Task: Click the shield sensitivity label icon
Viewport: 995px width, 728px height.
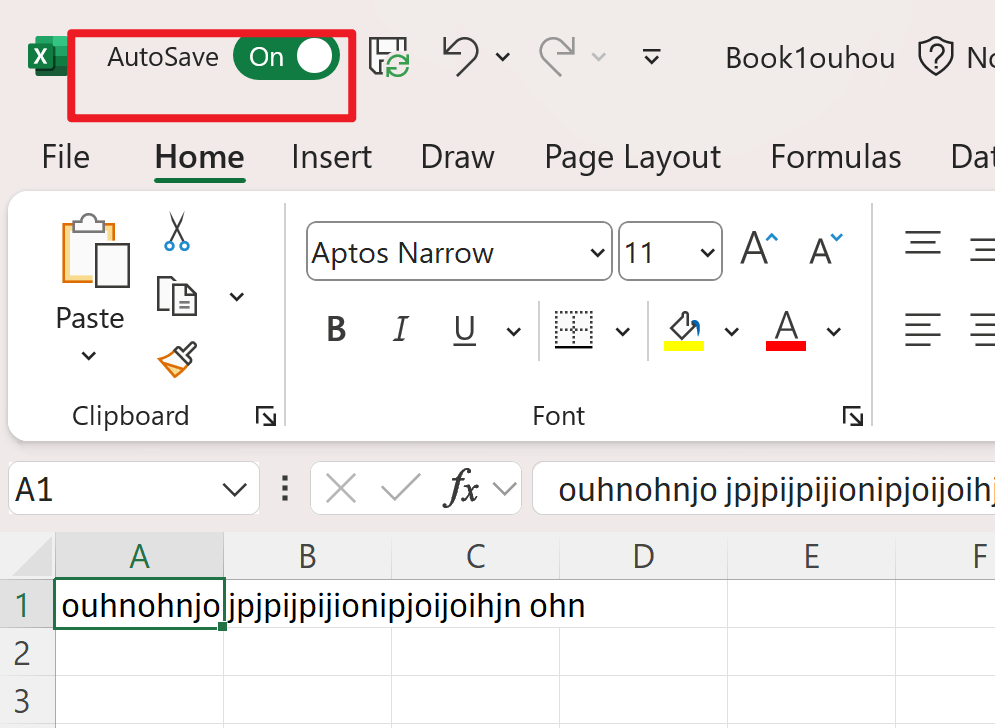Action: tap(935, 56)
